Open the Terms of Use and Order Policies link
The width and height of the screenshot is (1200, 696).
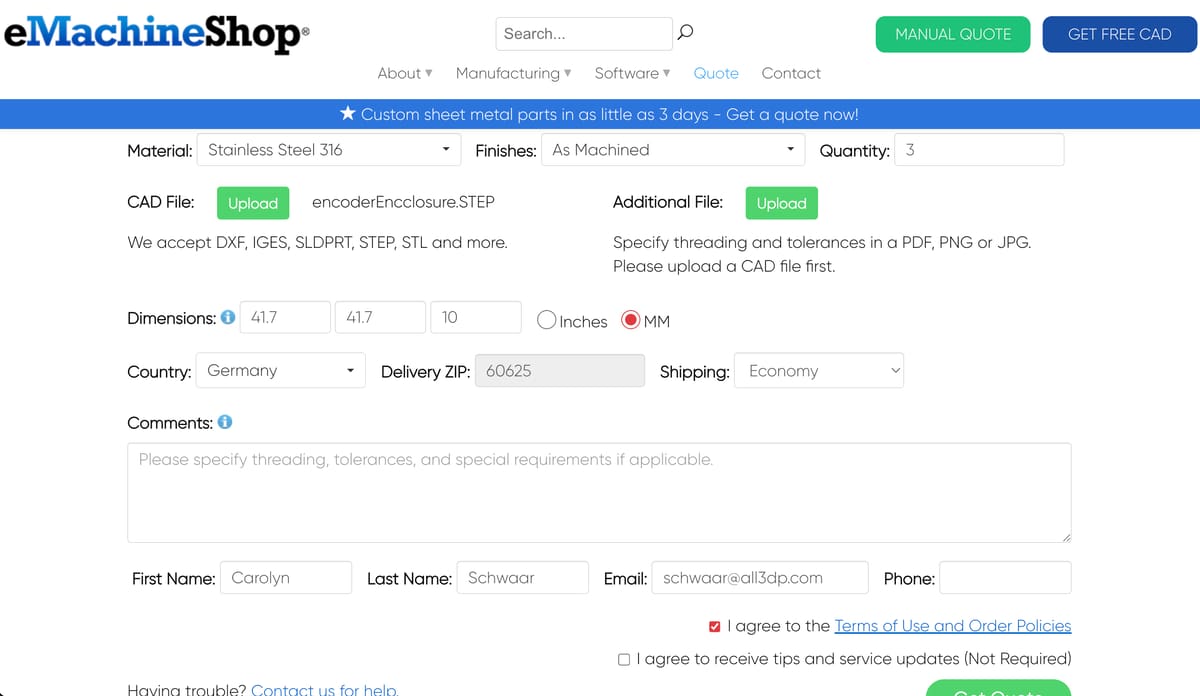[953, 626]
